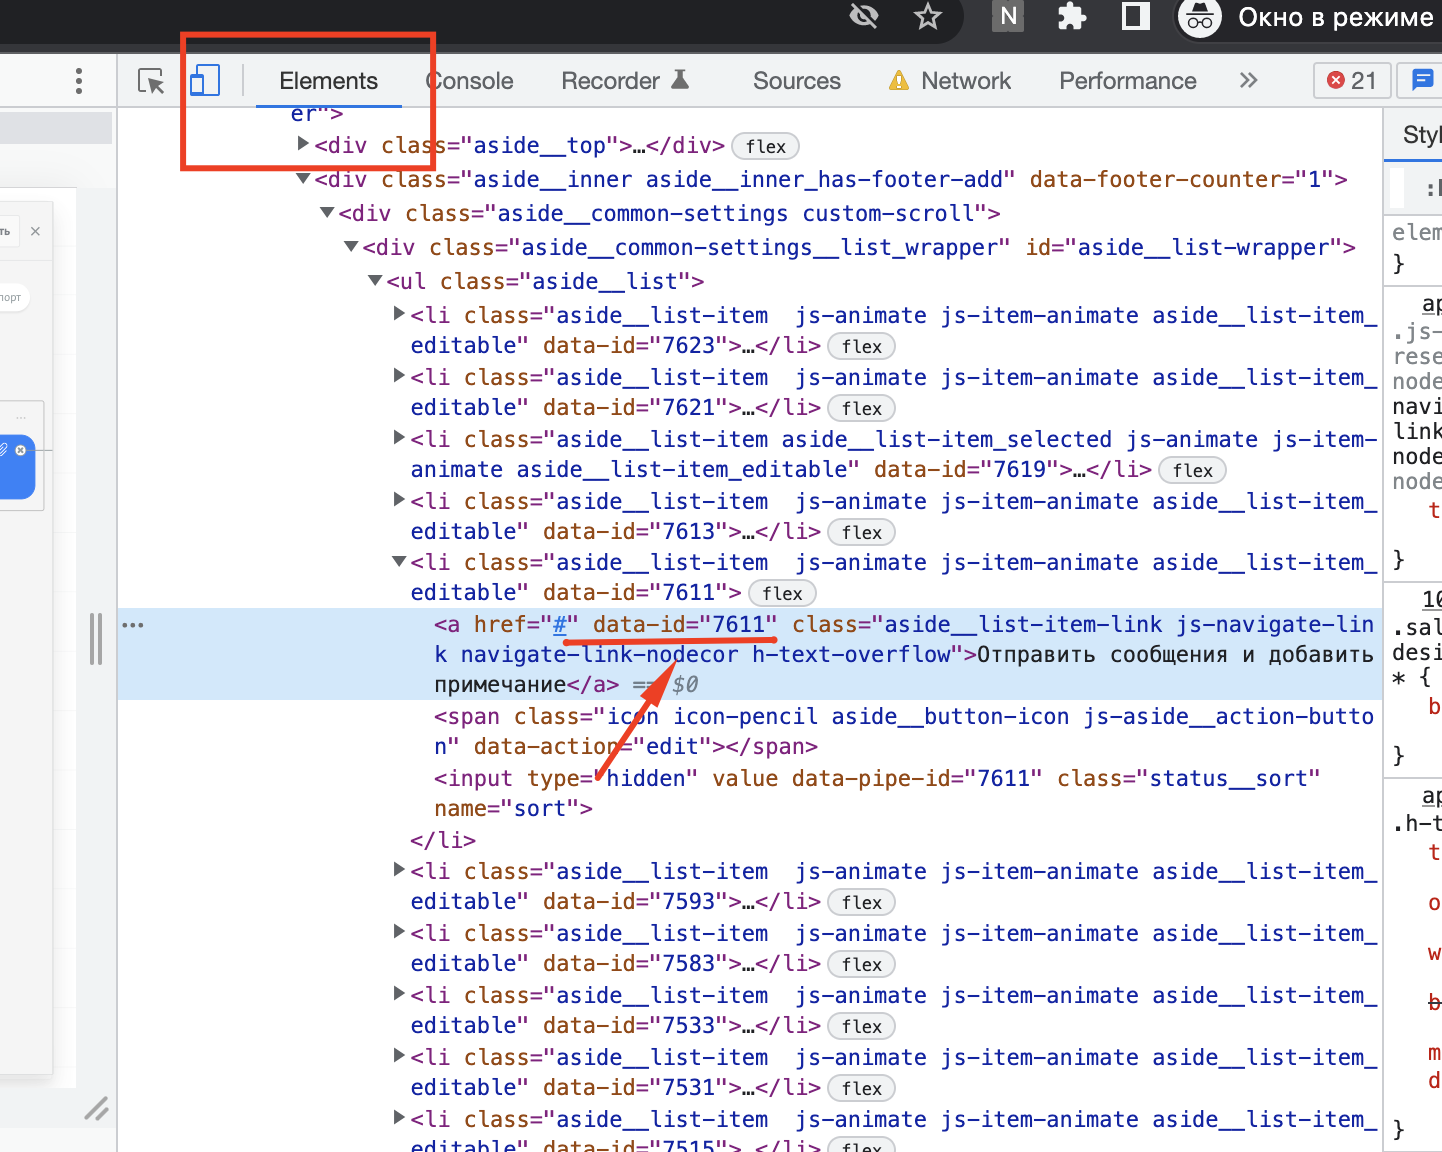Image resolution: width=1442 pixels, height=1152 pixels.
Task: Toggle flex badge next to aside__top div
Action: pos(766,147)
